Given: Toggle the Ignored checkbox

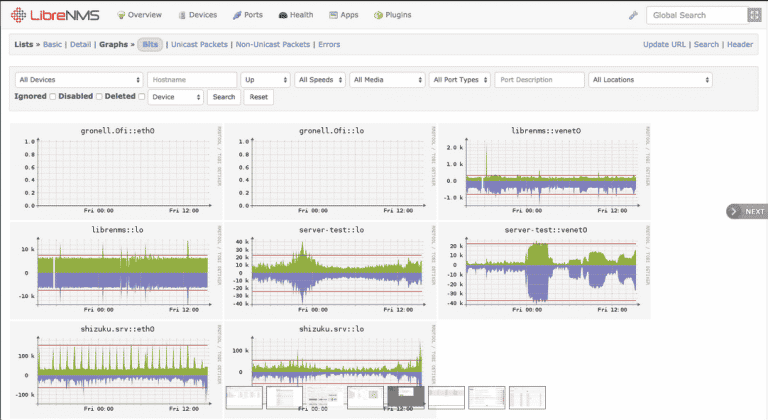Looking at the screenshot, I should click(52, 97).
